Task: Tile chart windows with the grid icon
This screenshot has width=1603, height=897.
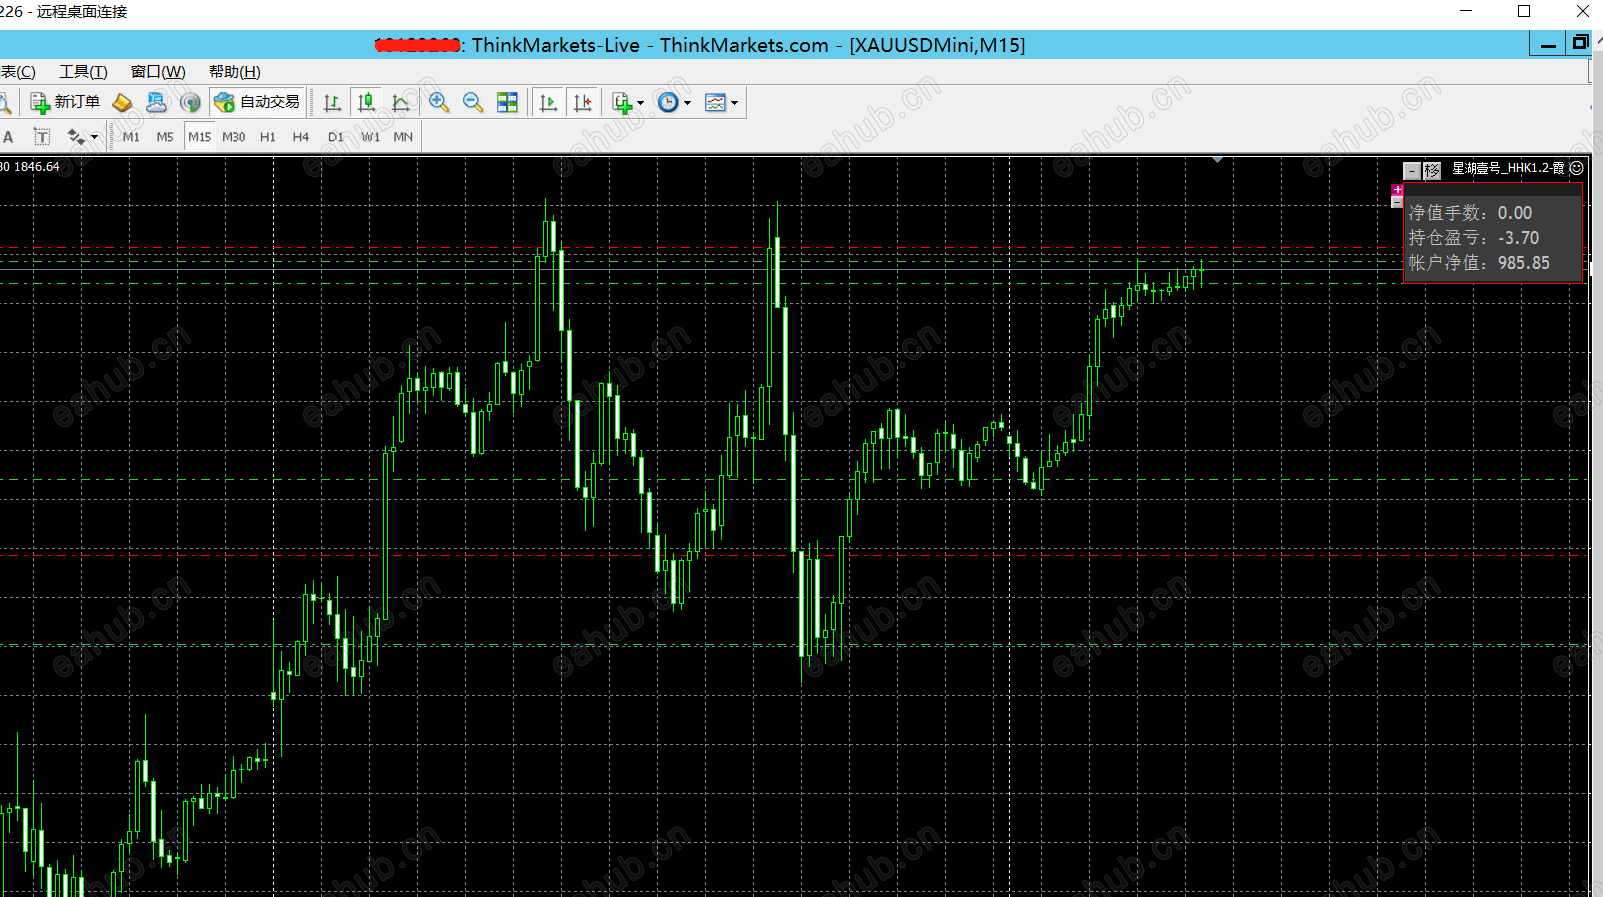Action: tap(508, 102)
